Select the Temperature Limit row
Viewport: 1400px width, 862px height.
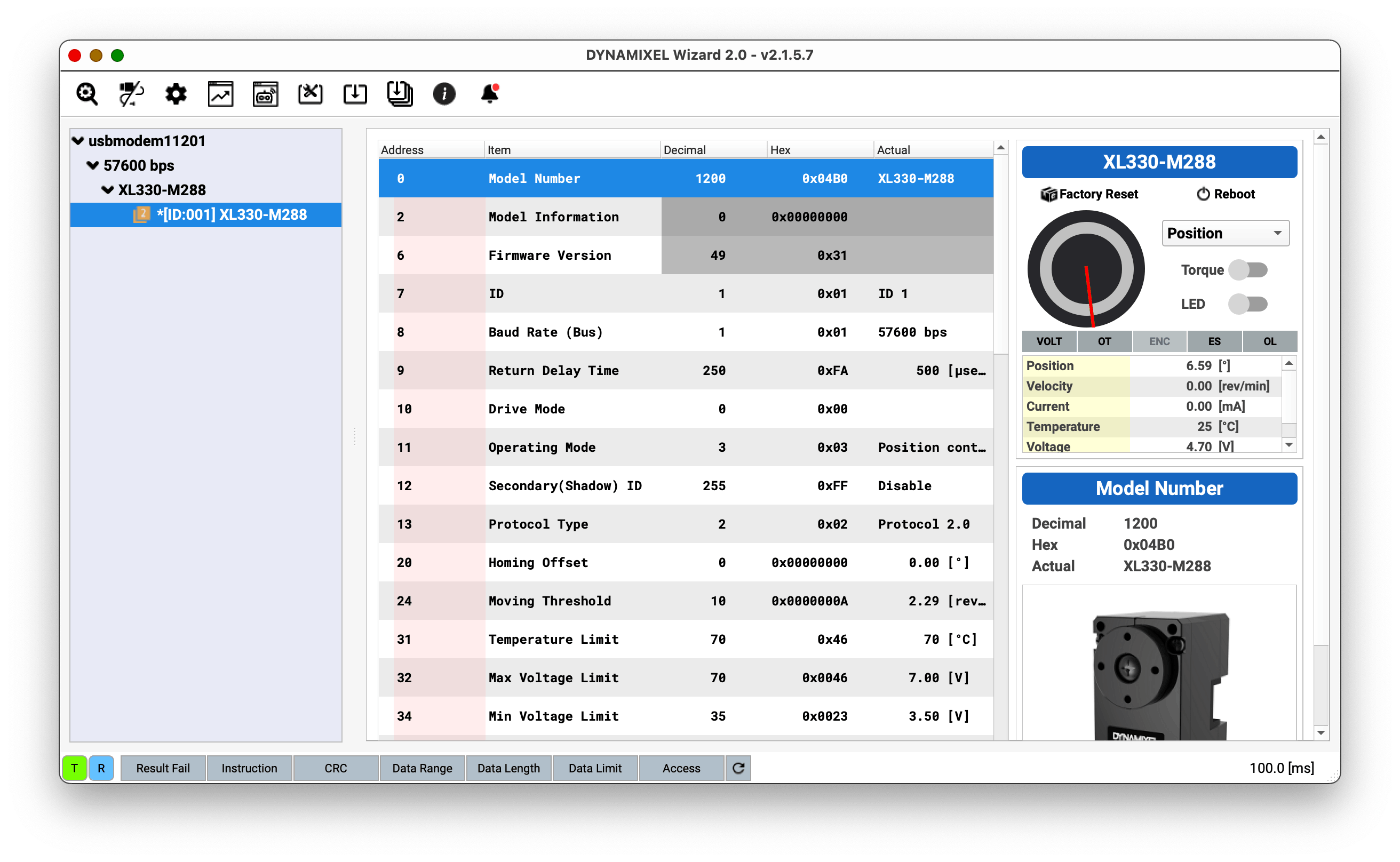point(686,639)
